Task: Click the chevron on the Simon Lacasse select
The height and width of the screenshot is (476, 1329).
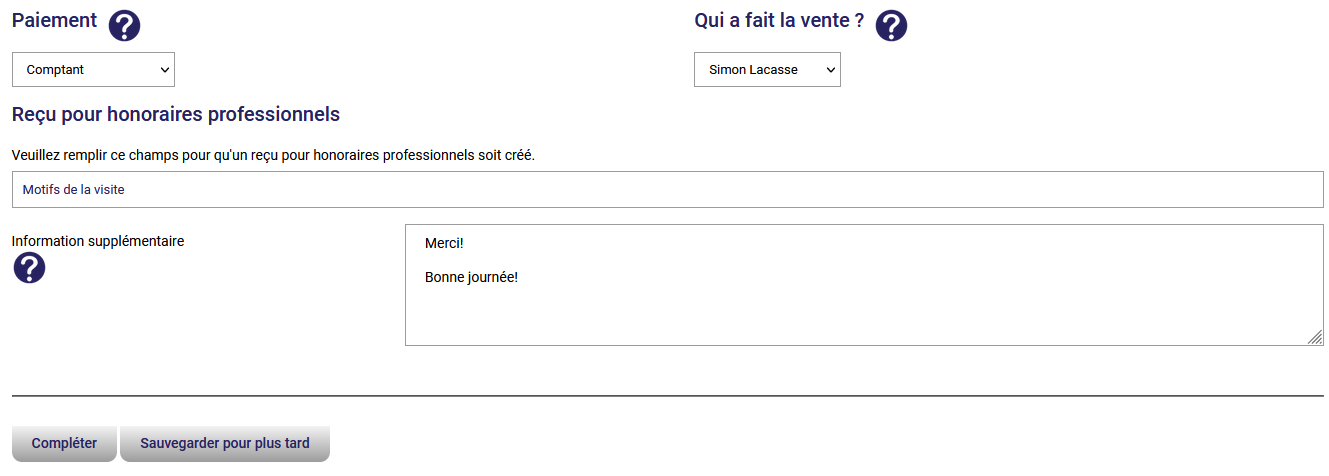Action: 829,70
